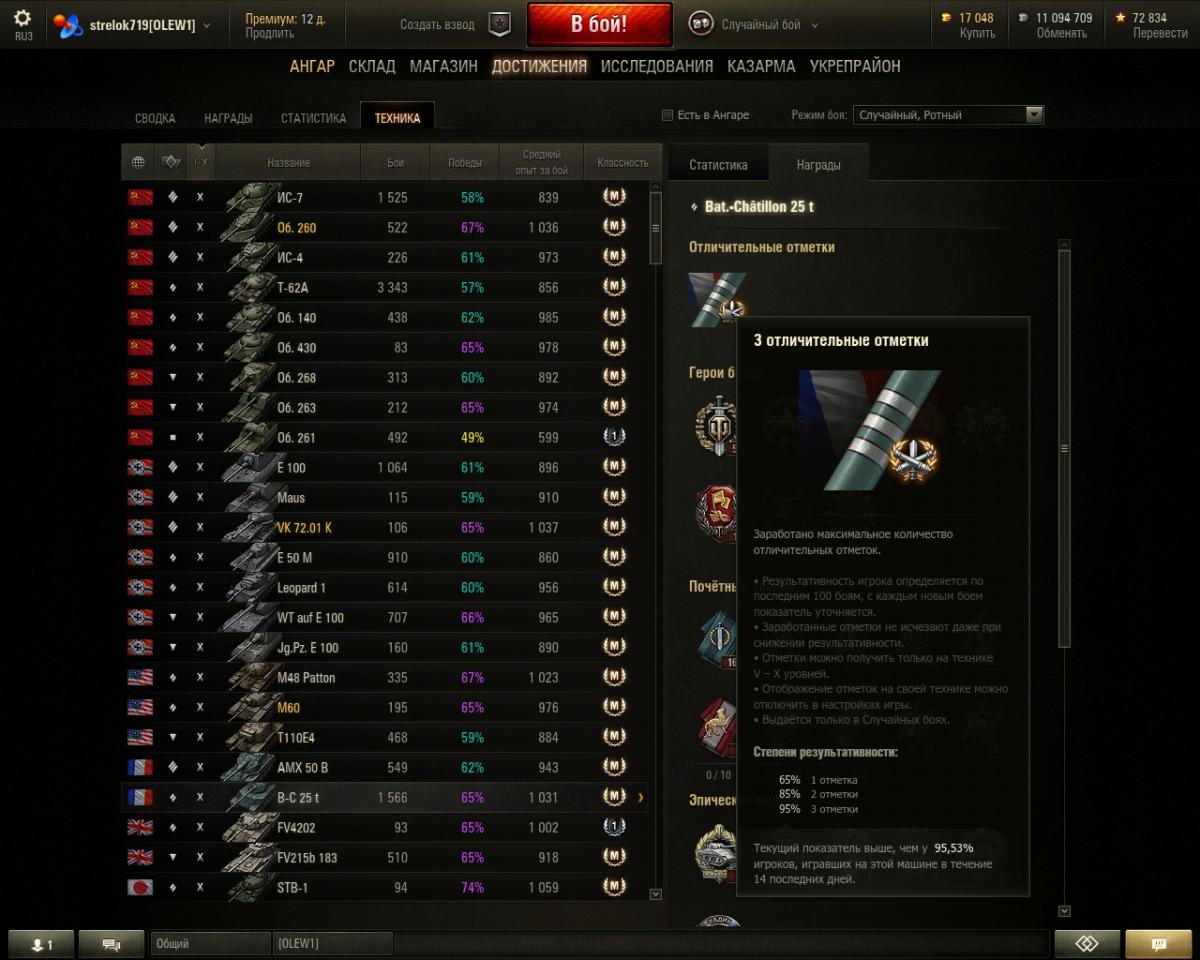This screenshot has height=960, width=1200.
Task: Enable the Есть в Ангаре checkbox
Action: 667,115
